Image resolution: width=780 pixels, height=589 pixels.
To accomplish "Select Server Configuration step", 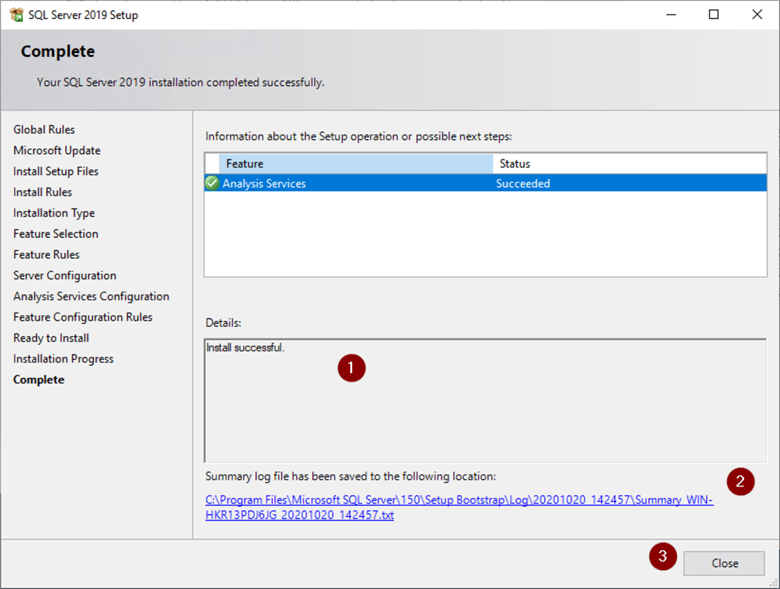I will [x=65, y=276].
